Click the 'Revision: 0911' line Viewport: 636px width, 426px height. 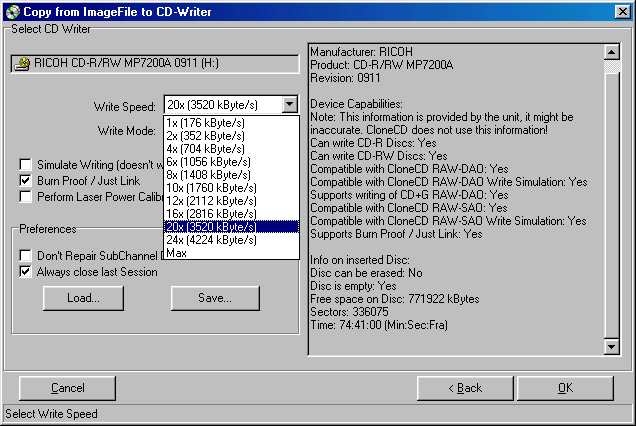point(345,78)
